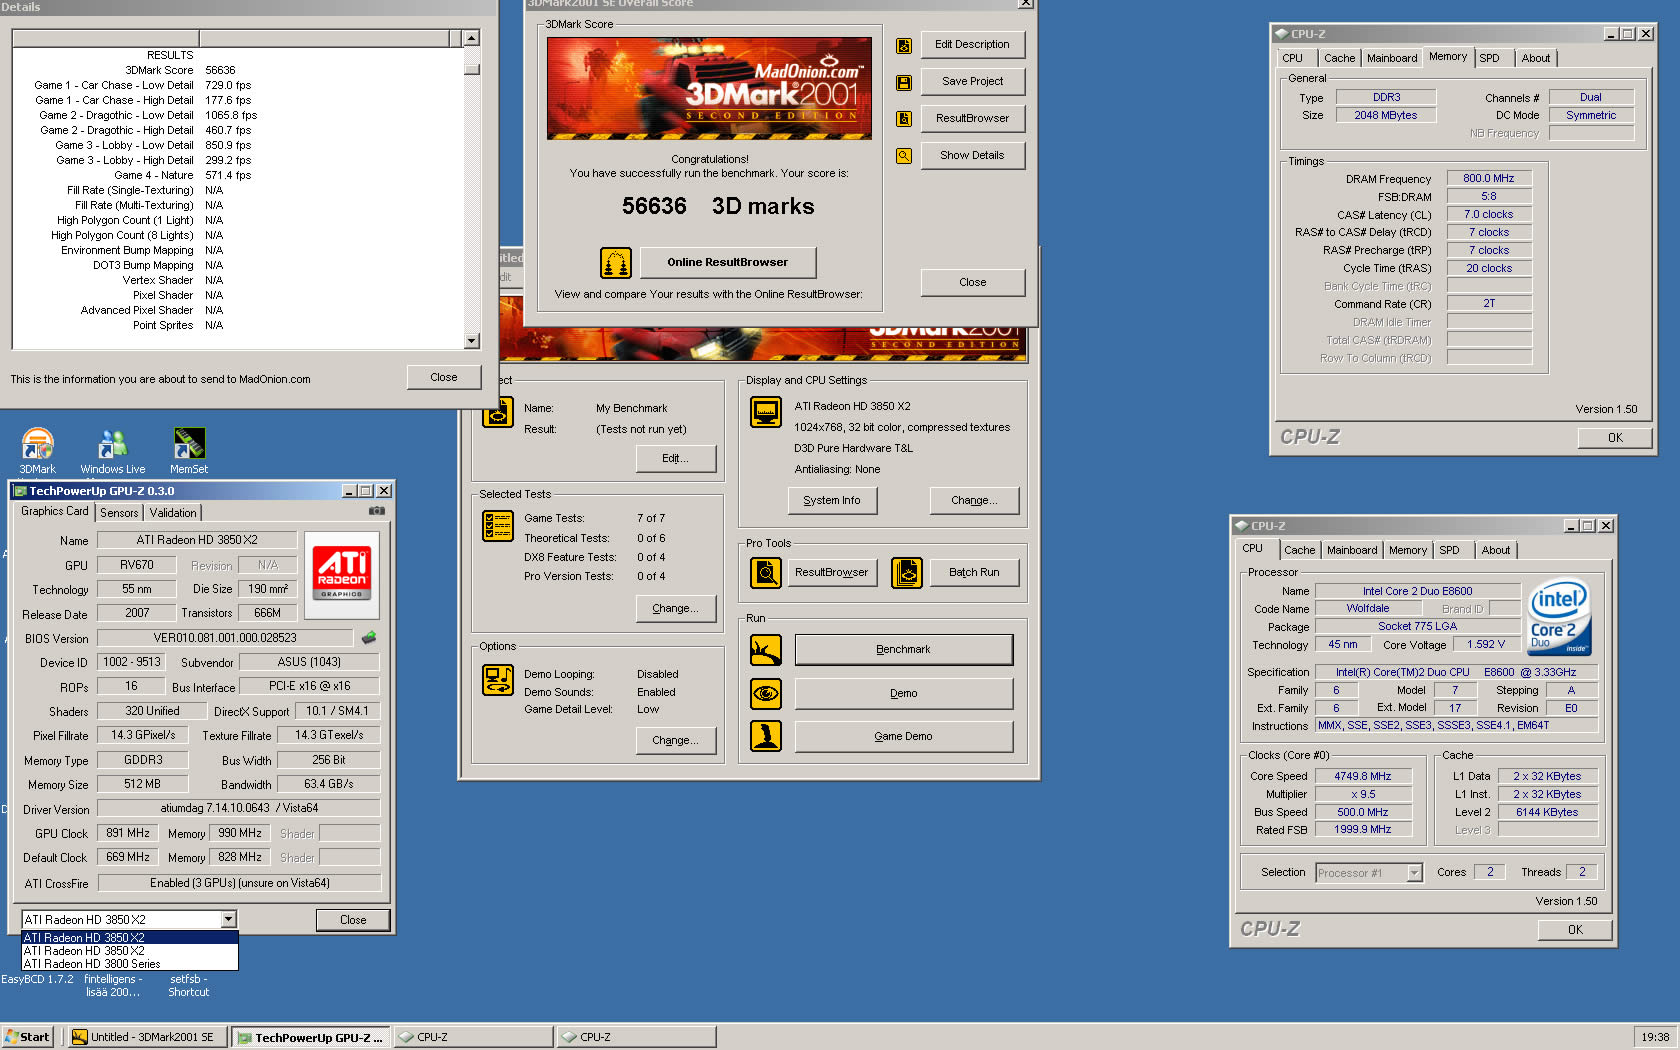Click the Save Project floppy disk icon

(904, 82)
